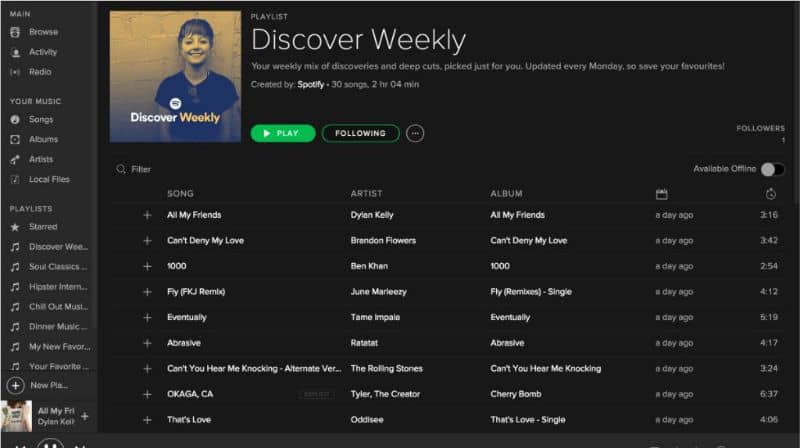The image size is (800, 448).
Task: Open album Fly (Remixes) - Single
Action: pyautogui.click(x=531, y=291)
